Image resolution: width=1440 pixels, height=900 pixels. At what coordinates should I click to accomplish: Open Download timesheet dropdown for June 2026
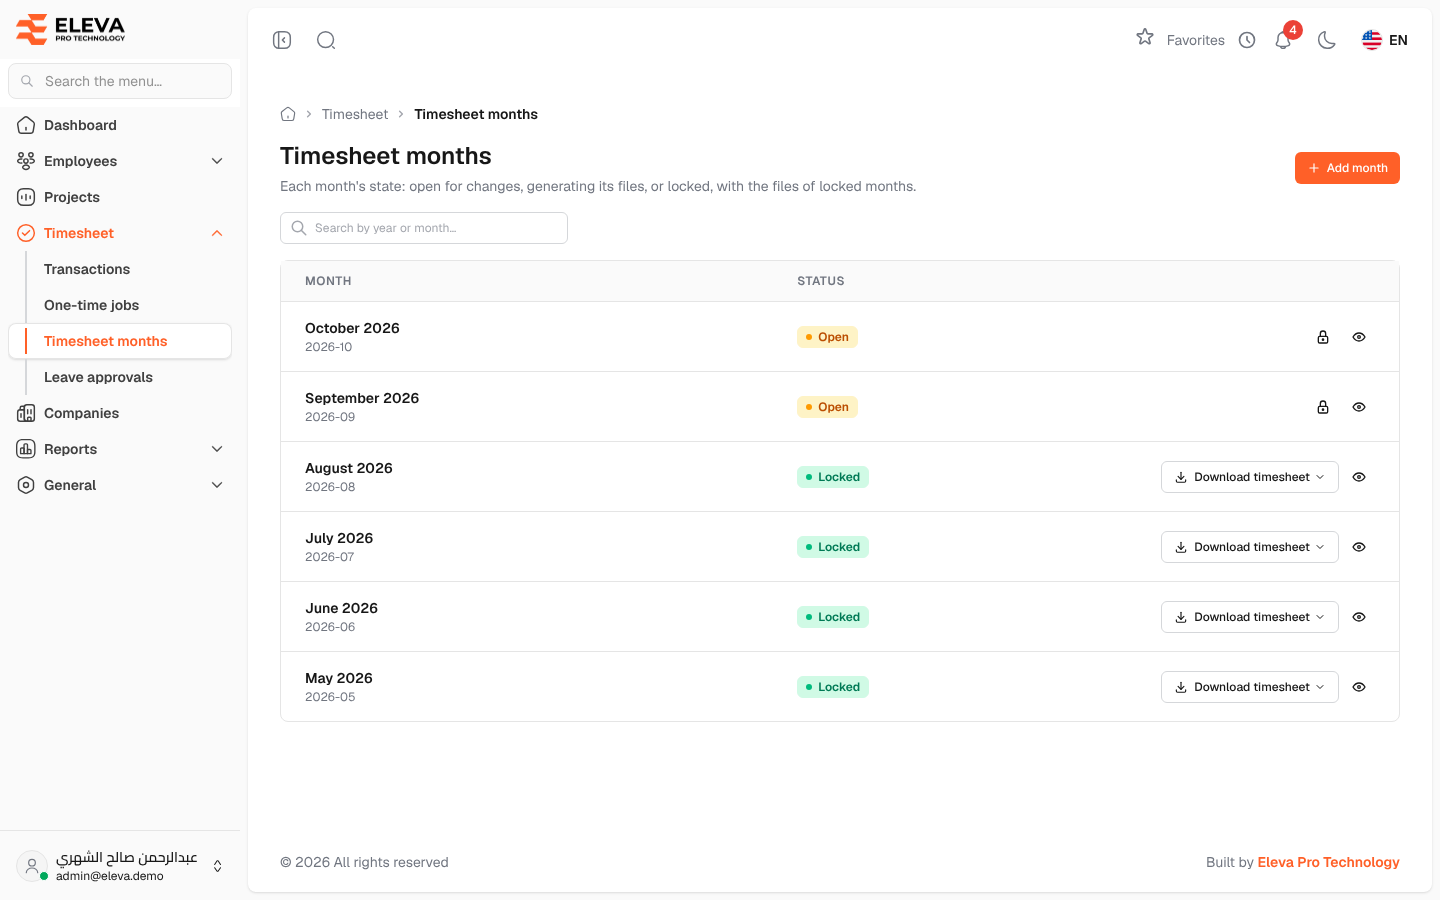[x=1250, y=617]
